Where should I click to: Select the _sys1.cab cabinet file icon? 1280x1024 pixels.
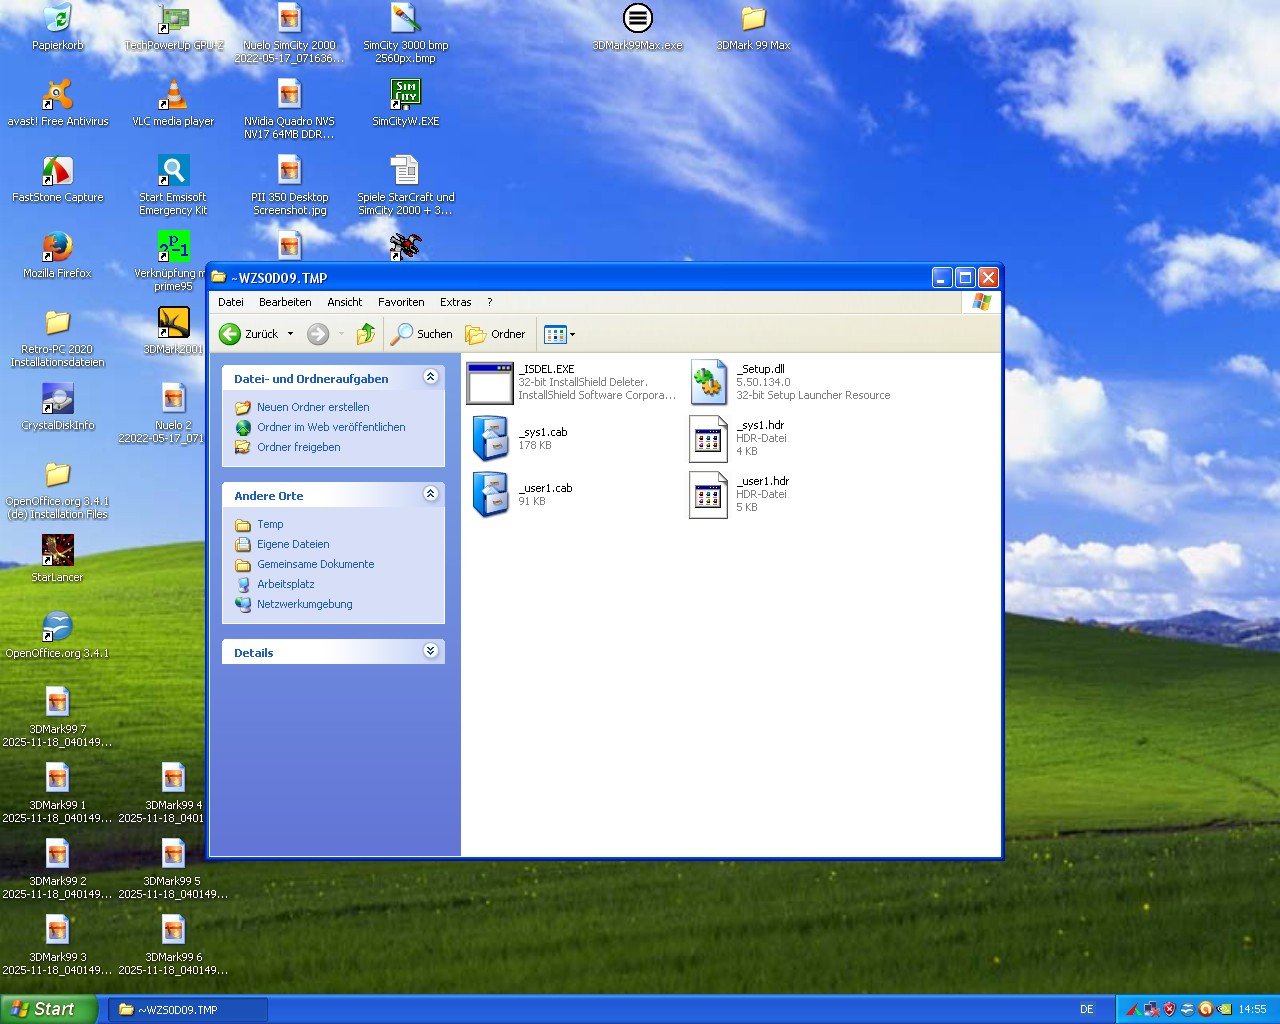tap(490, 439)
